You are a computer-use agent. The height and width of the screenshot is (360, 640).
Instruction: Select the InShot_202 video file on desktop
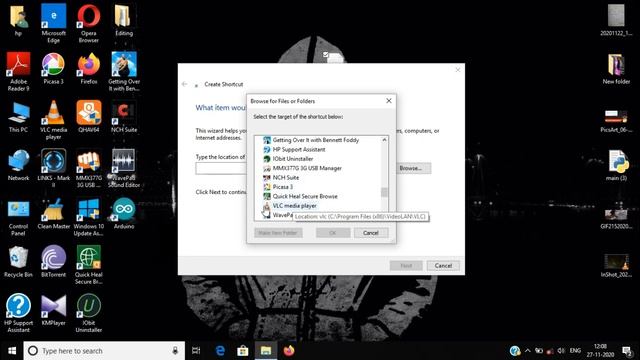pyautogui.click(x=616, y=265)
